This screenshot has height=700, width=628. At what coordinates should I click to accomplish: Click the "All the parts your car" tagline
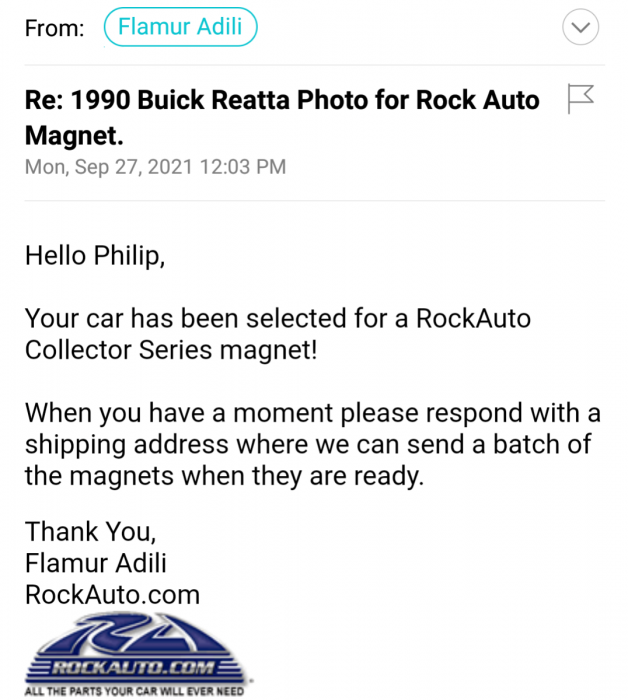(x=134, y=690)
